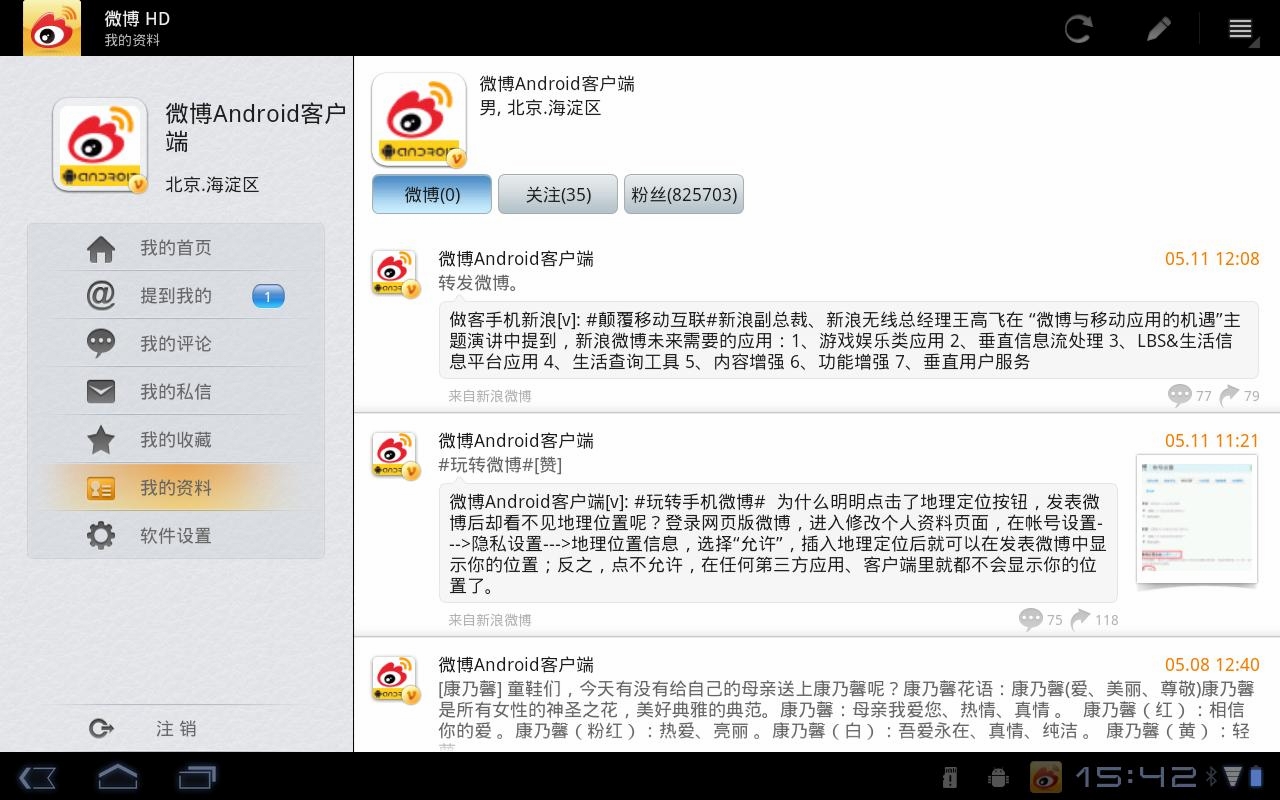1280x800 pixels.
Task: Repost the 05.11 12:08 post
Action: (x=1239, y=396)
